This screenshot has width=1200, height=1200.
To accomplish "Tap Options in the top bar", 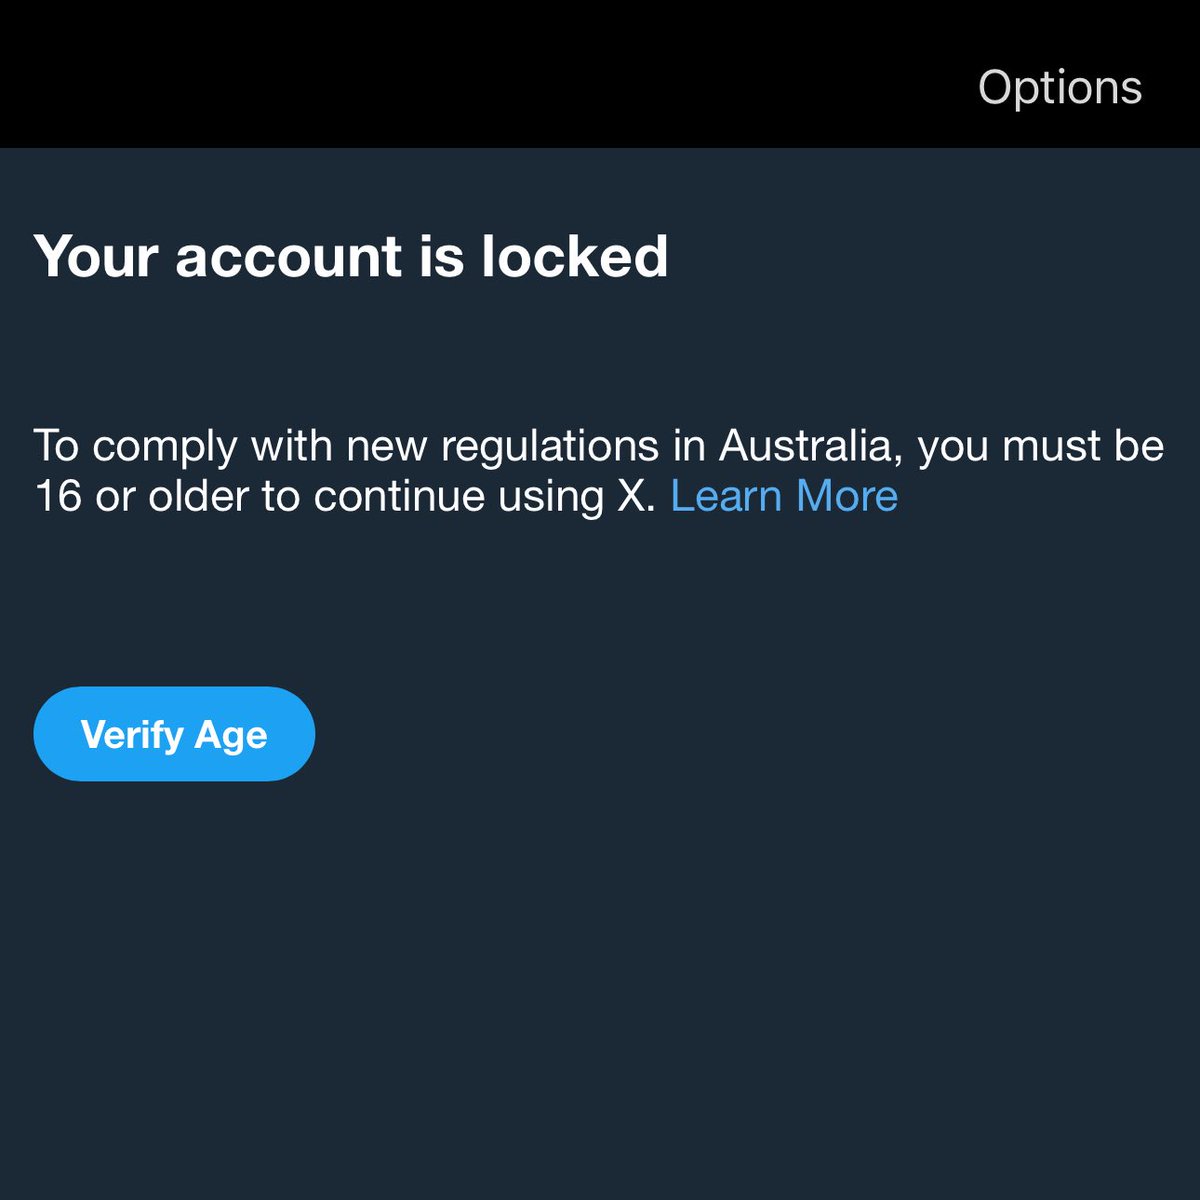I will click(1060, 88).
